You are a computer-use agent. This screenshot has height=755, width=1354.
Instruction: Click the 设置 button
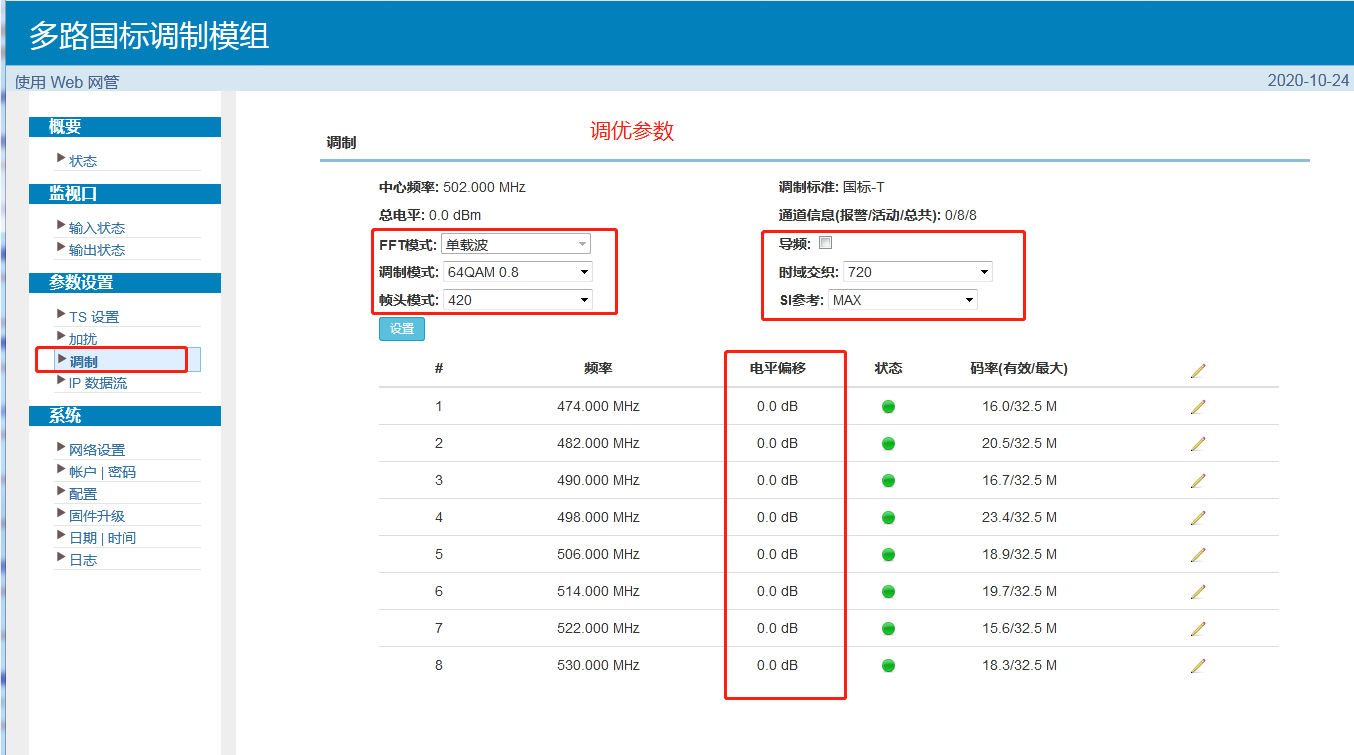tap(402, 329)
